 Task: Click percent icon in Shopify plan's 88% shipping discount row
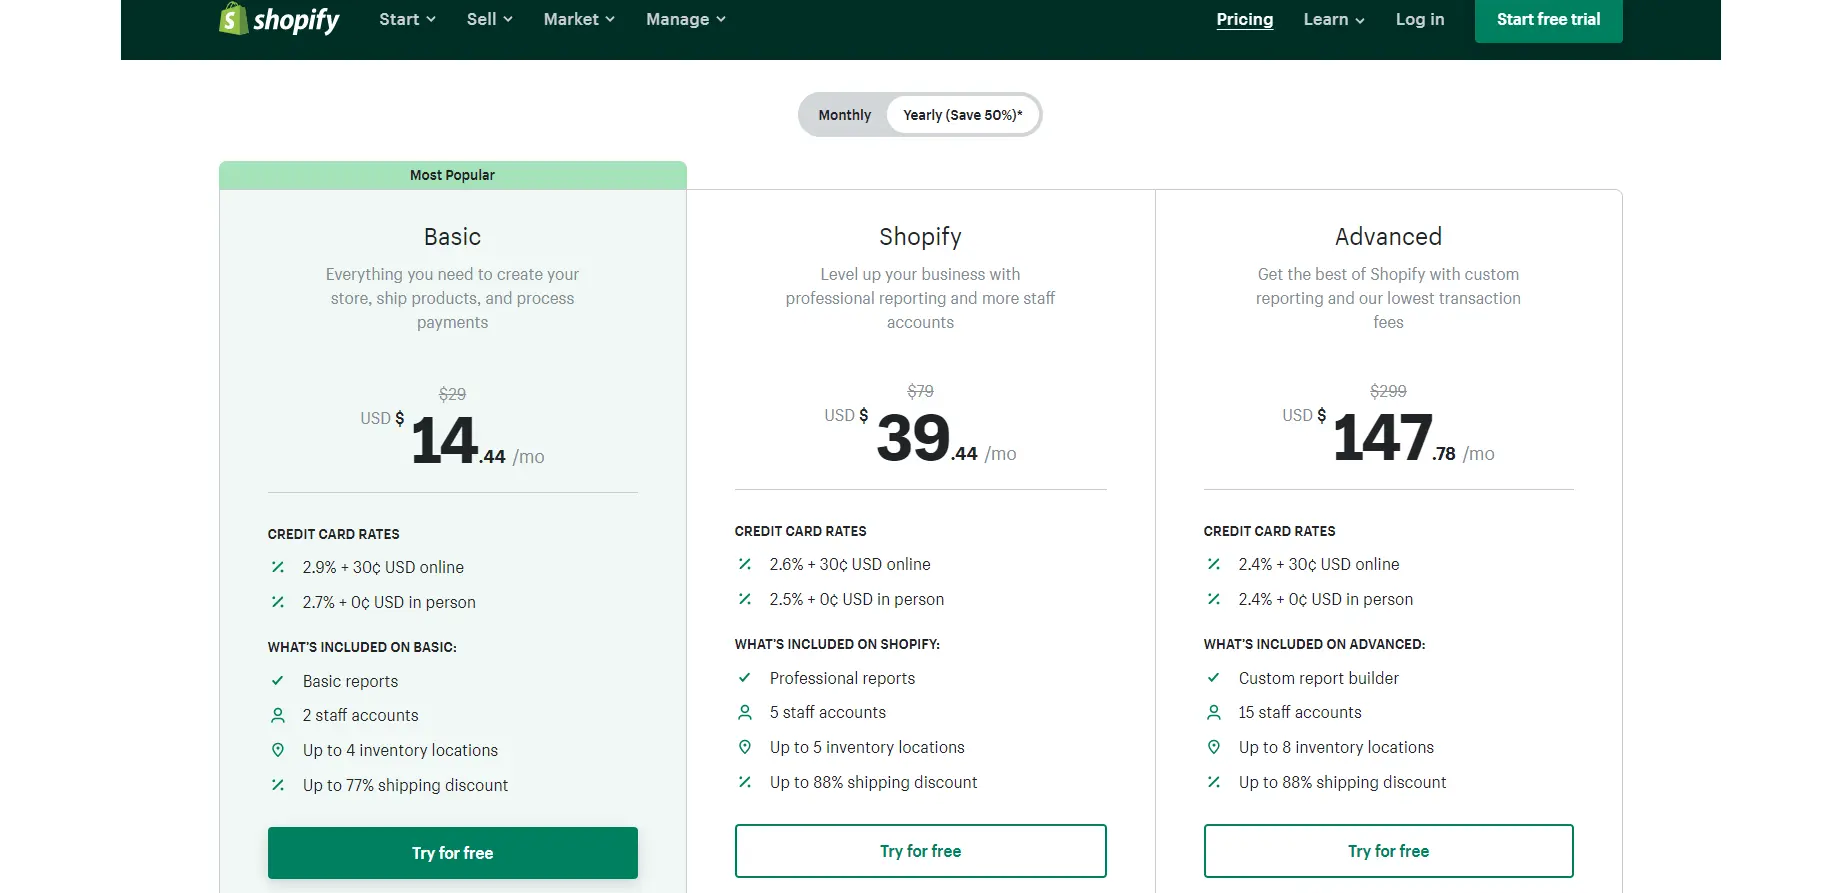click(x=745, y=782)
